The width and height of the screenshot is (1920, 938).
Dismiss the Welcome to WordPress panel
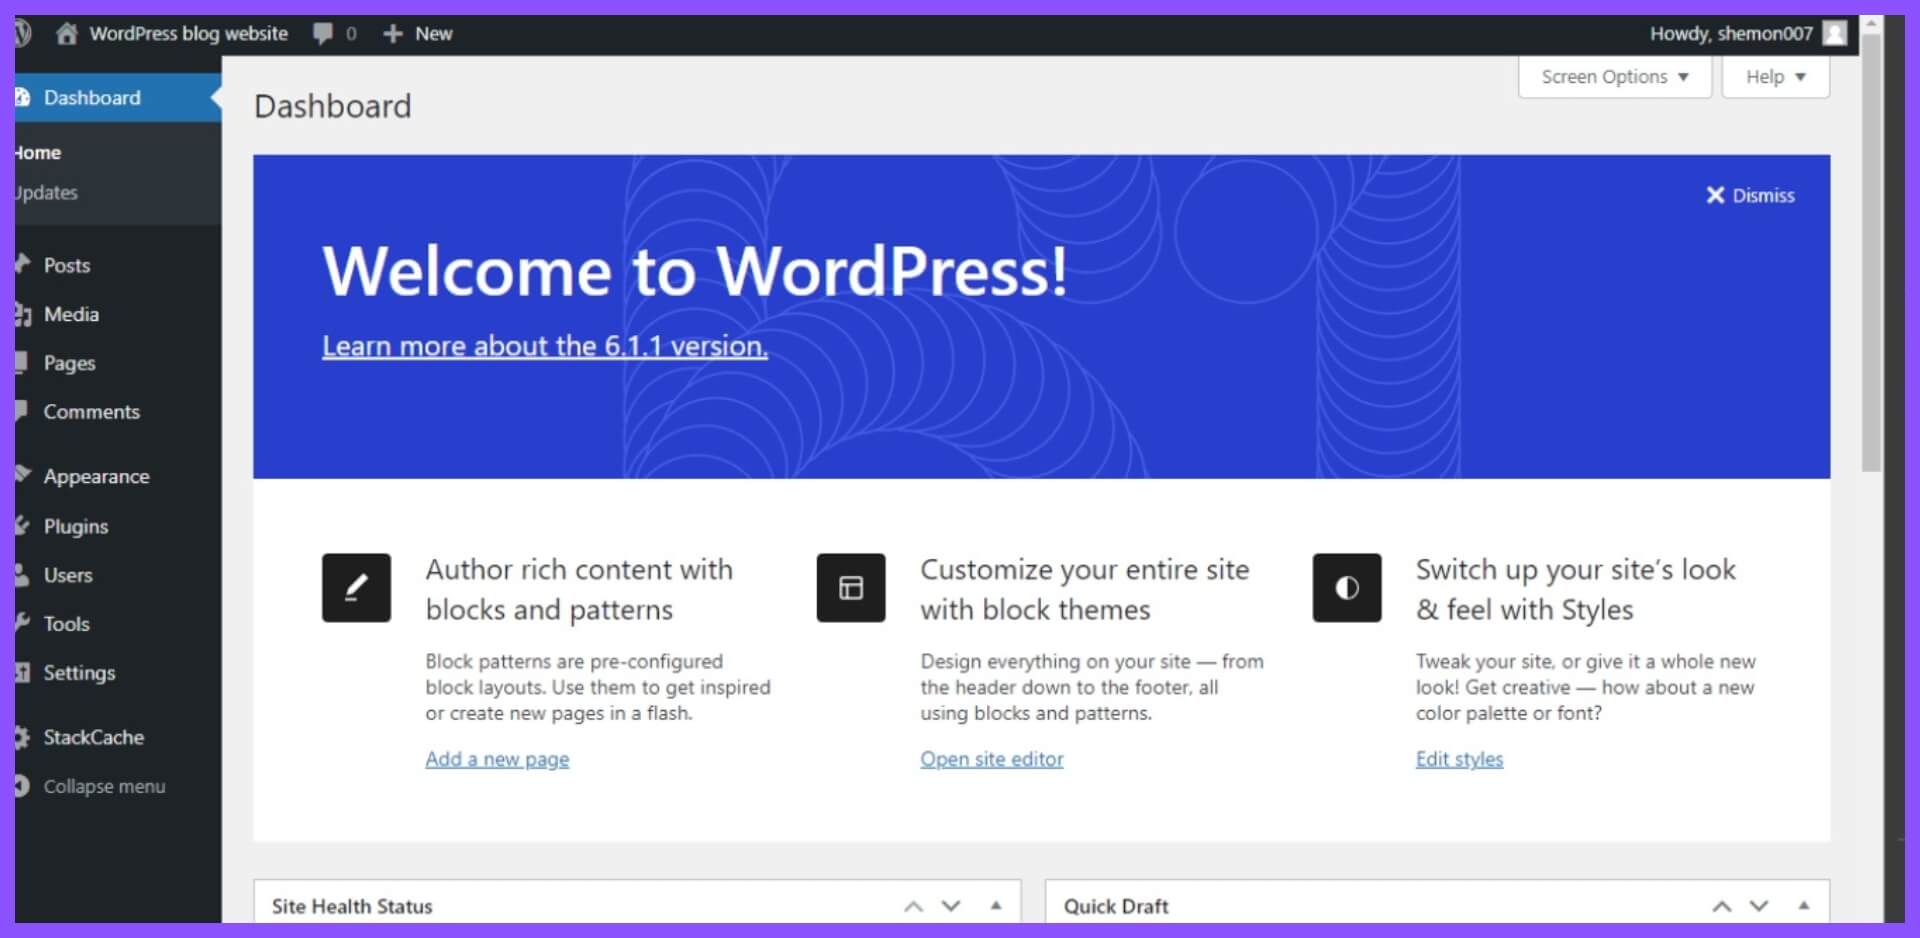tap(1750, 196)
